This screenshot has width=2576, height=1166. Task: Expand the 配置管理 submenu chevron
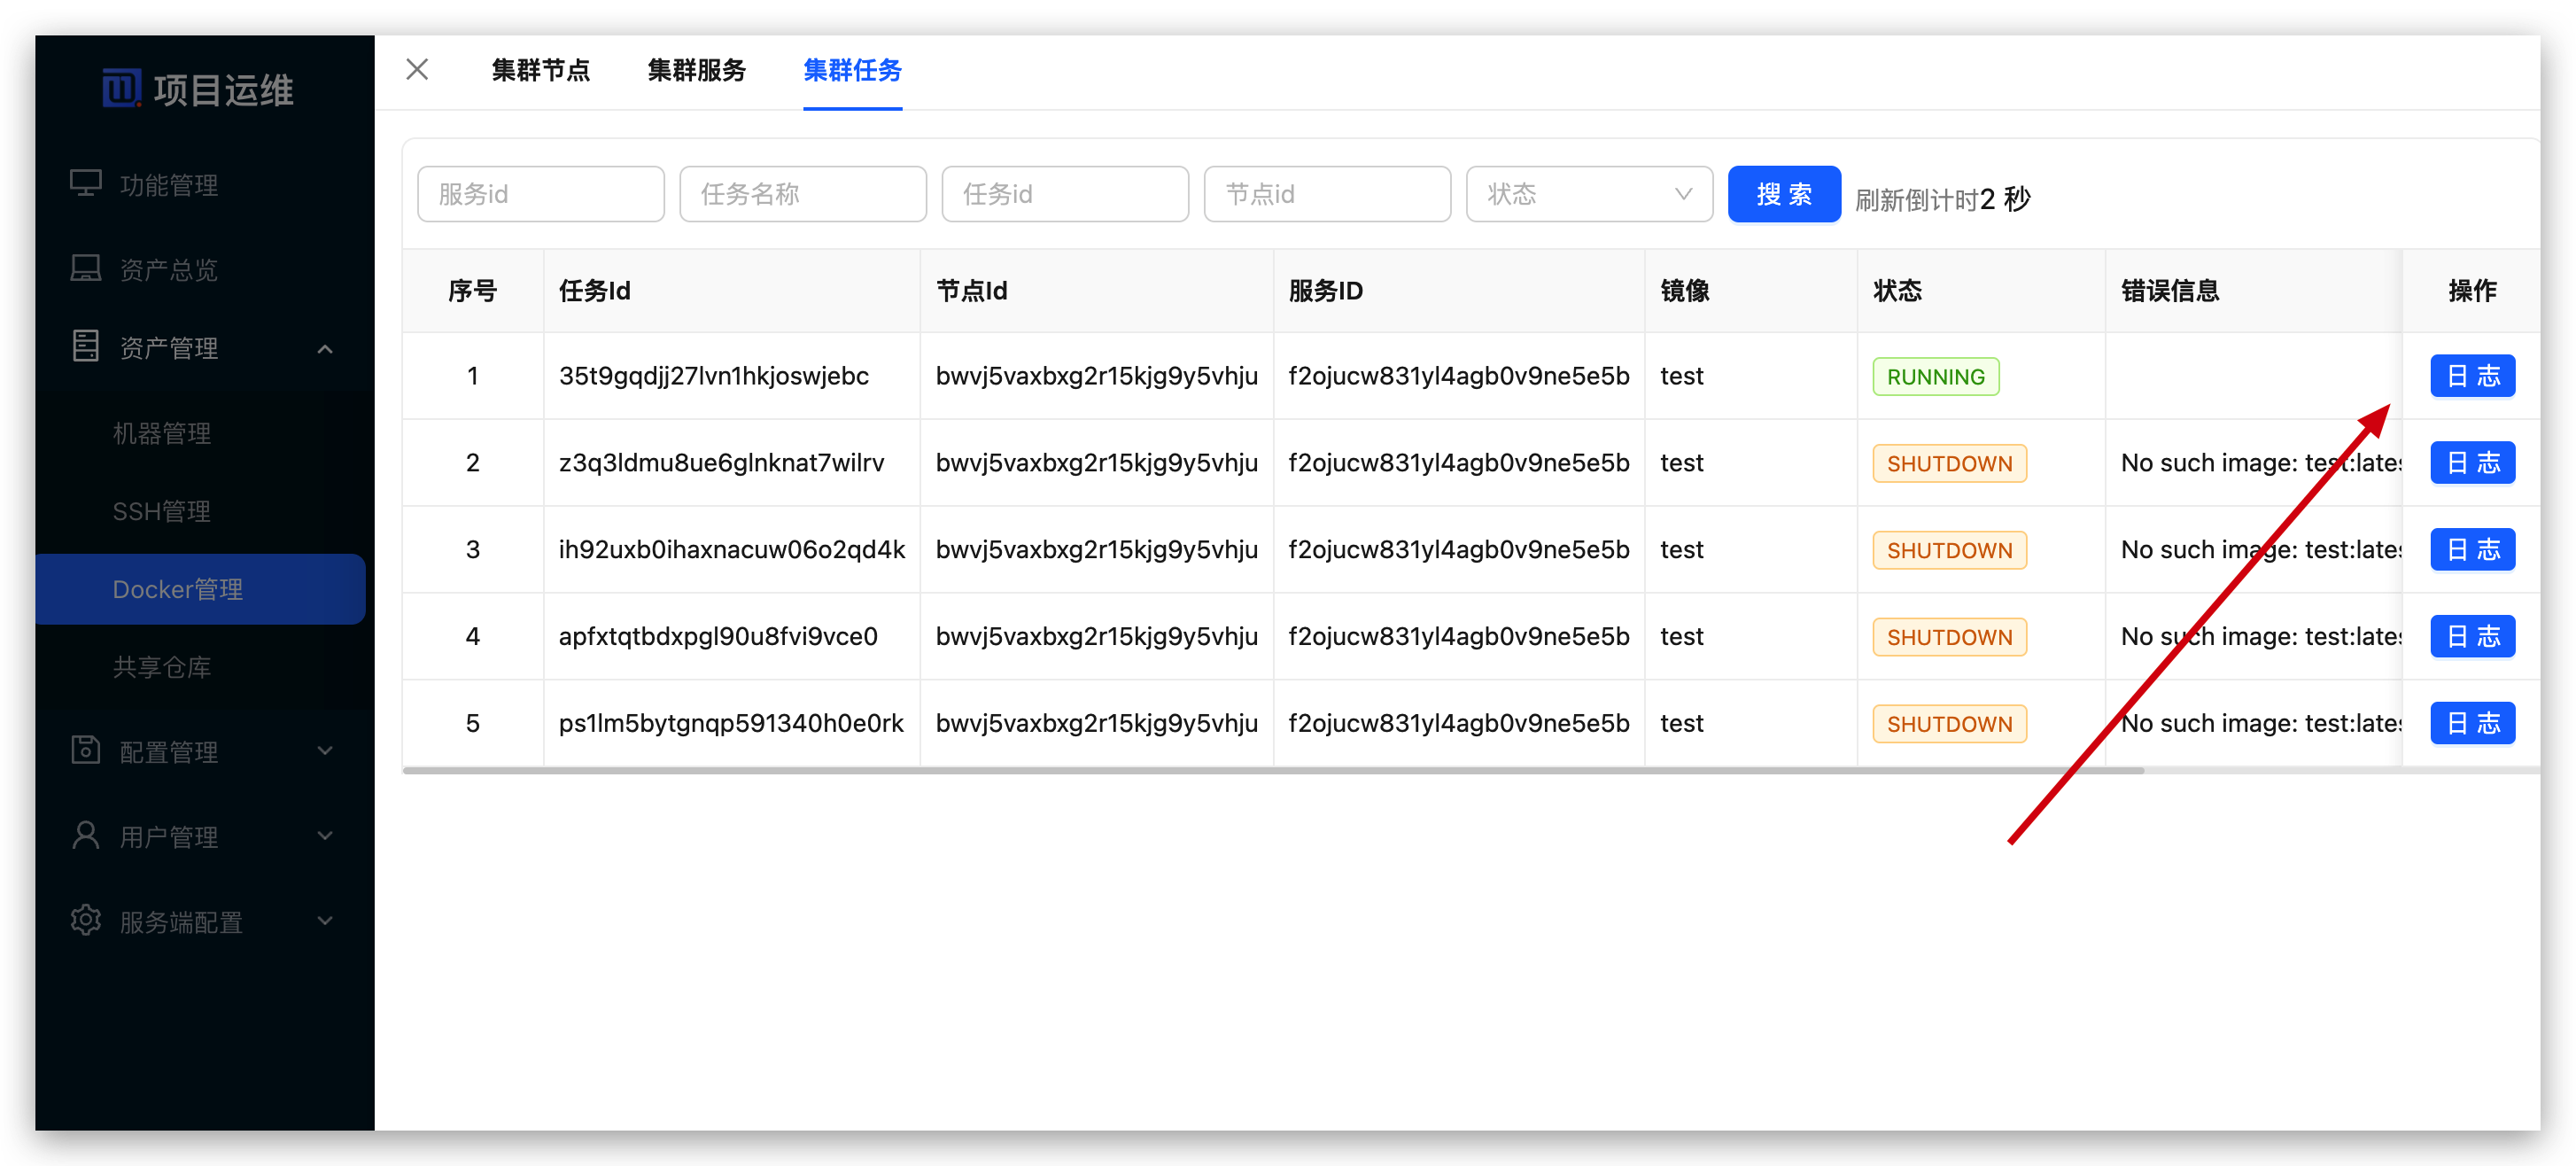[324, 750]
